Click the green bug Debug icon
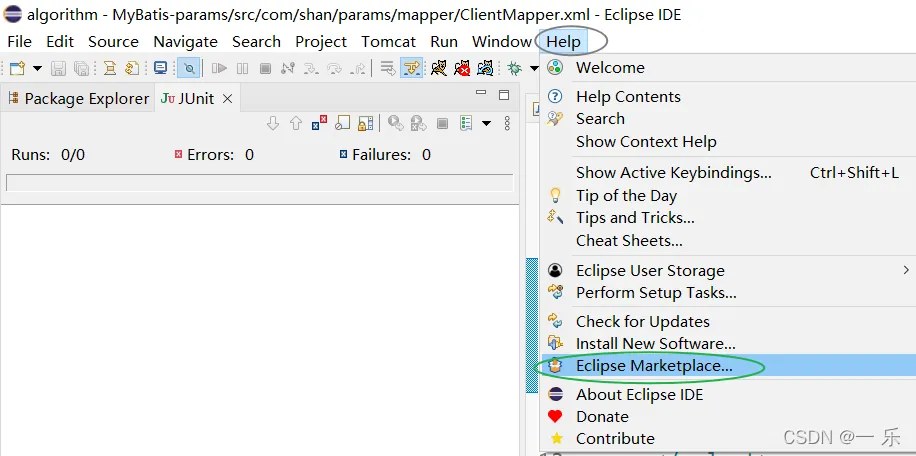 pyautogui.click(x=515, y=68)
